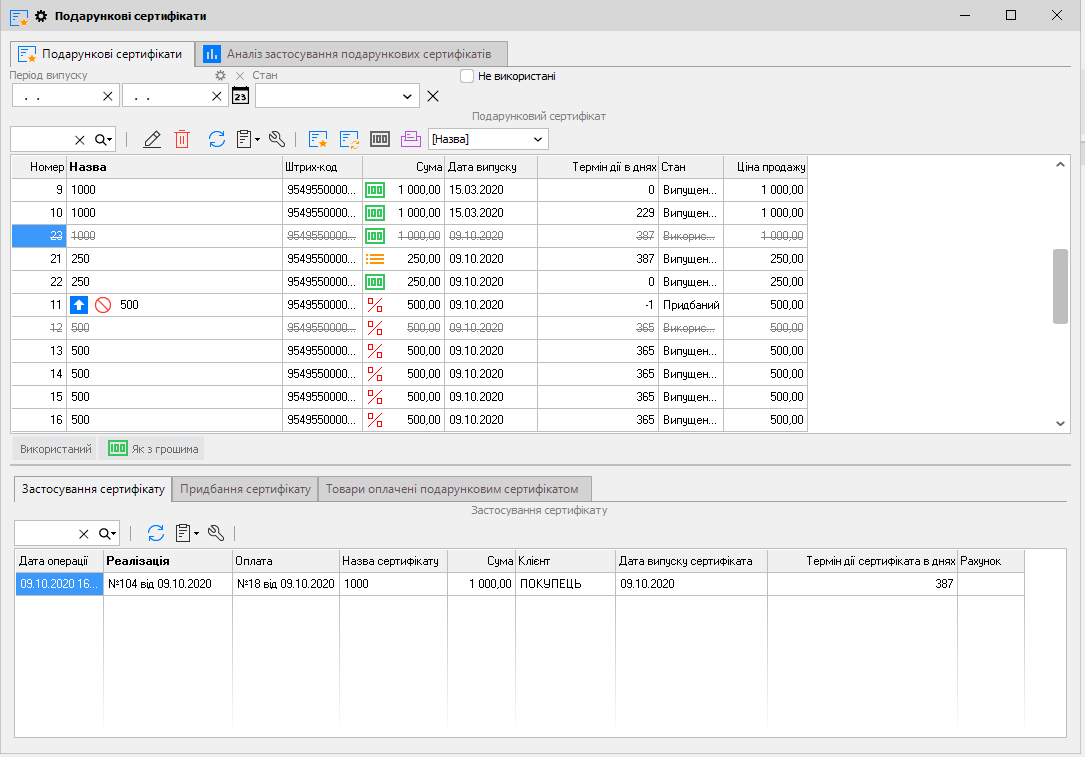This screenshot has width=1085, height=757.
Task: Refresh the certificate usage list below
Action: tap(155, 533)
